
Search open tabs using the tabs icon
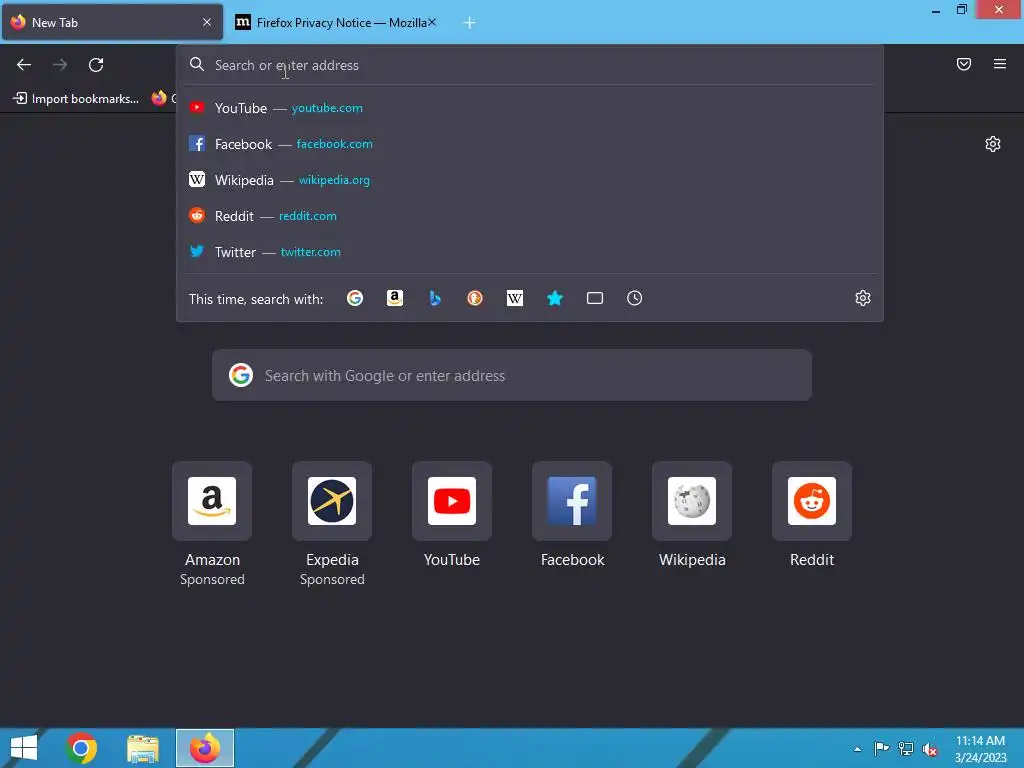(x=594, y=298)
